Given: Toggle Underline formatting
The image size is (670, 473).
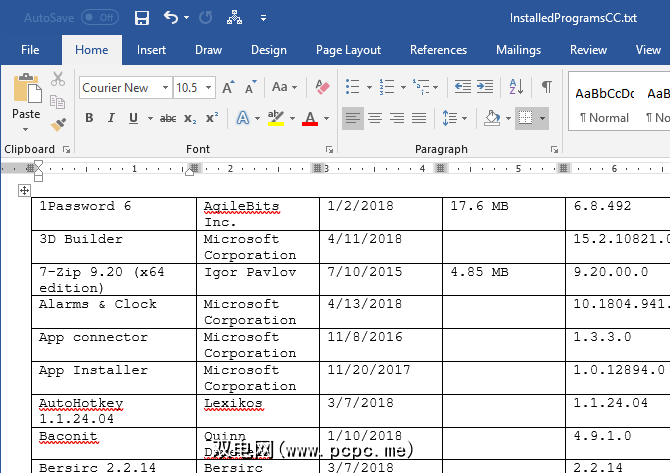Looking at the screenshot, I should (133, 118).
